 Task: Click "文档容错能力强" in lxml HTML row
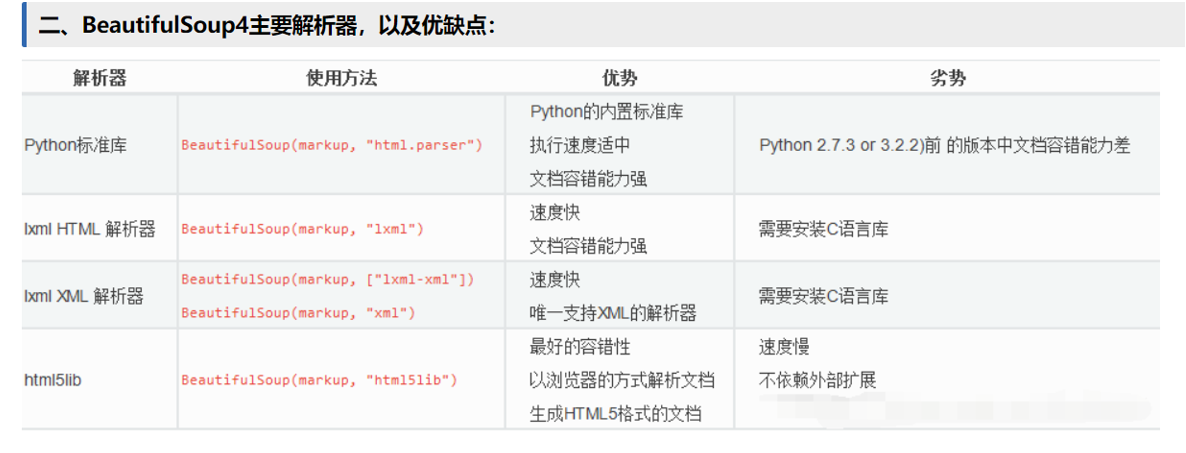(588, 246)
